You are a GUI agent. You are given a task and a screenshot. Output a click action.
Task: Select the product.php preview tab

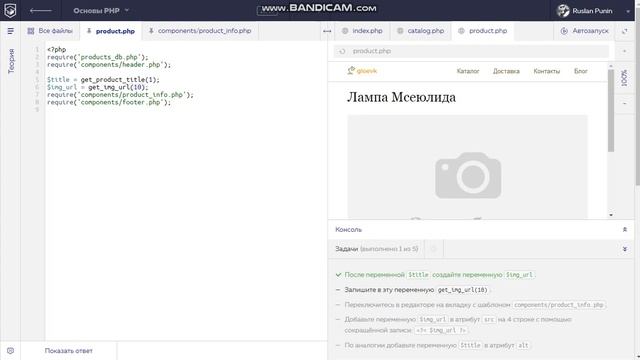click(x=483, y=31)
